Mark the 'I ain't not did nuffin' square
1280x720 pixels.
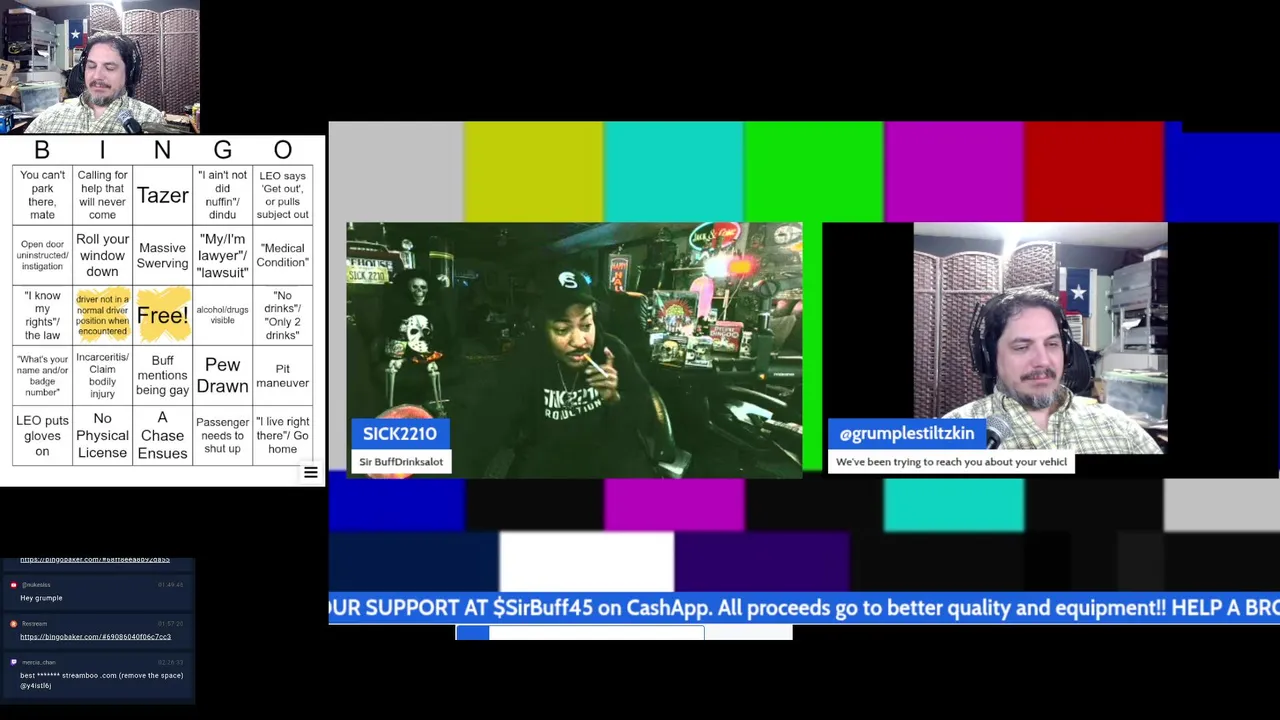(222, 195)
